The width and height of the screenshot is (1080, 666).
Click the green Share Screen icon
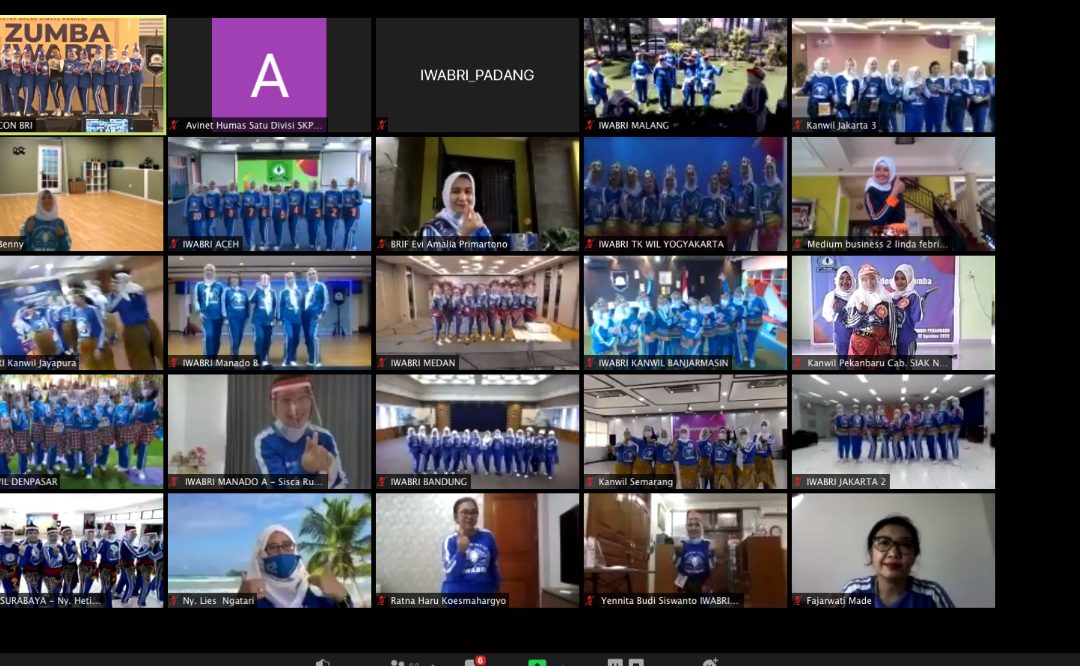point(538,663)
